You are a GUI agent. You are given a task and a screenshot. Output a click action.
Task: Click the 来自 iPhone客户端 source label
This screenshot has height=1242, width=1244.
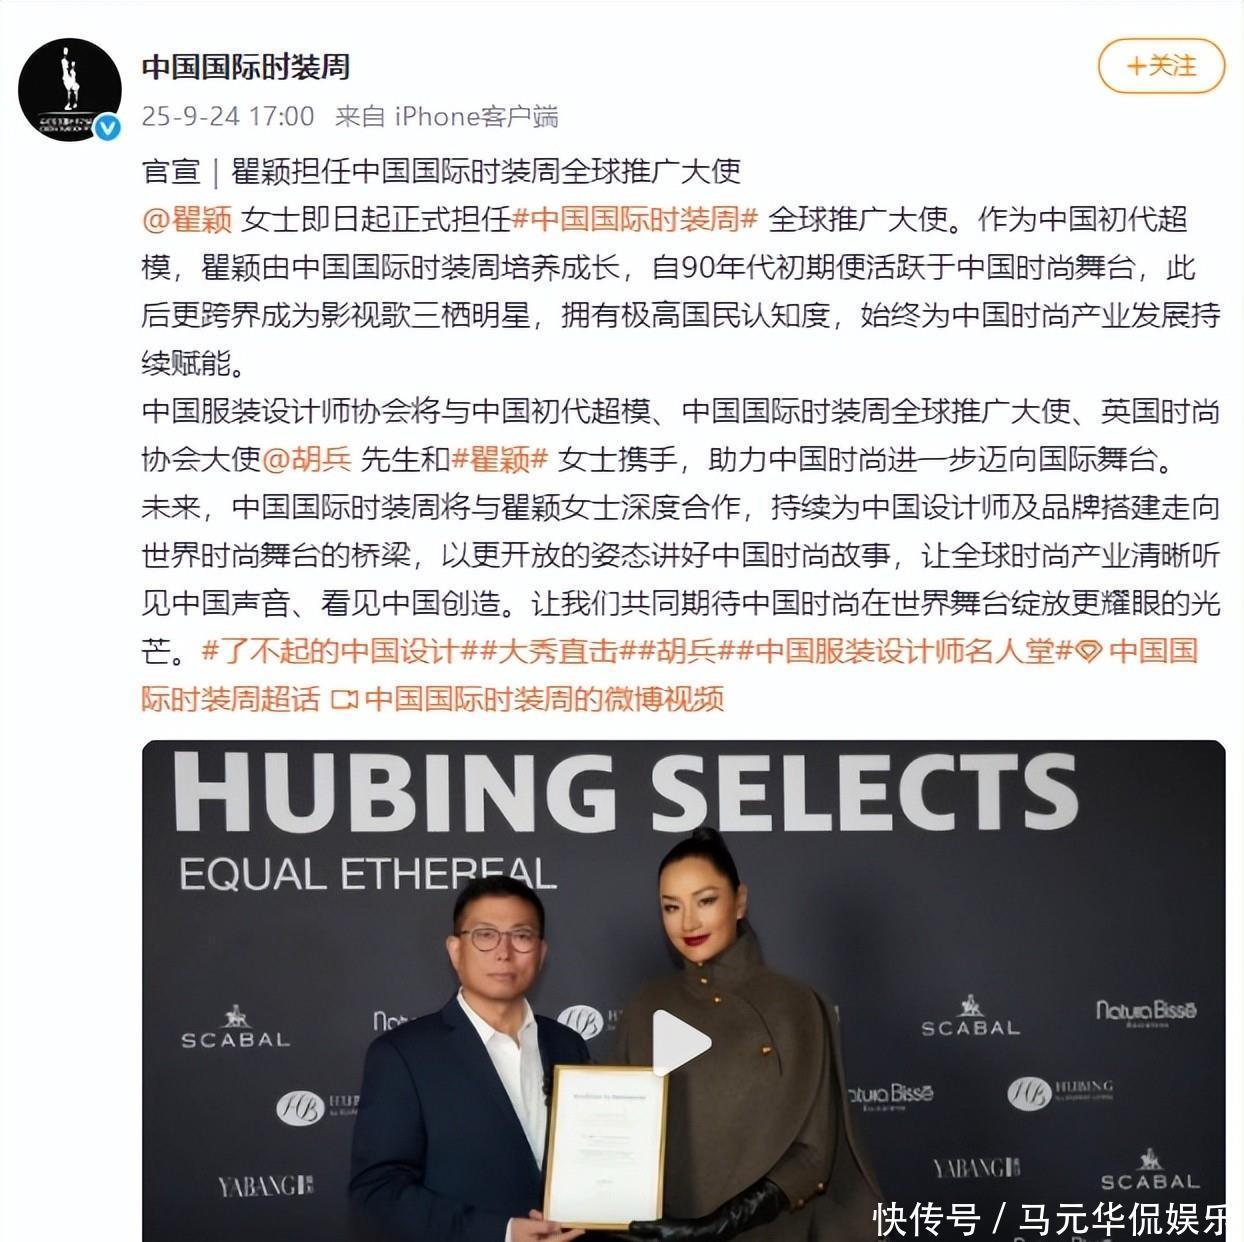446,116
